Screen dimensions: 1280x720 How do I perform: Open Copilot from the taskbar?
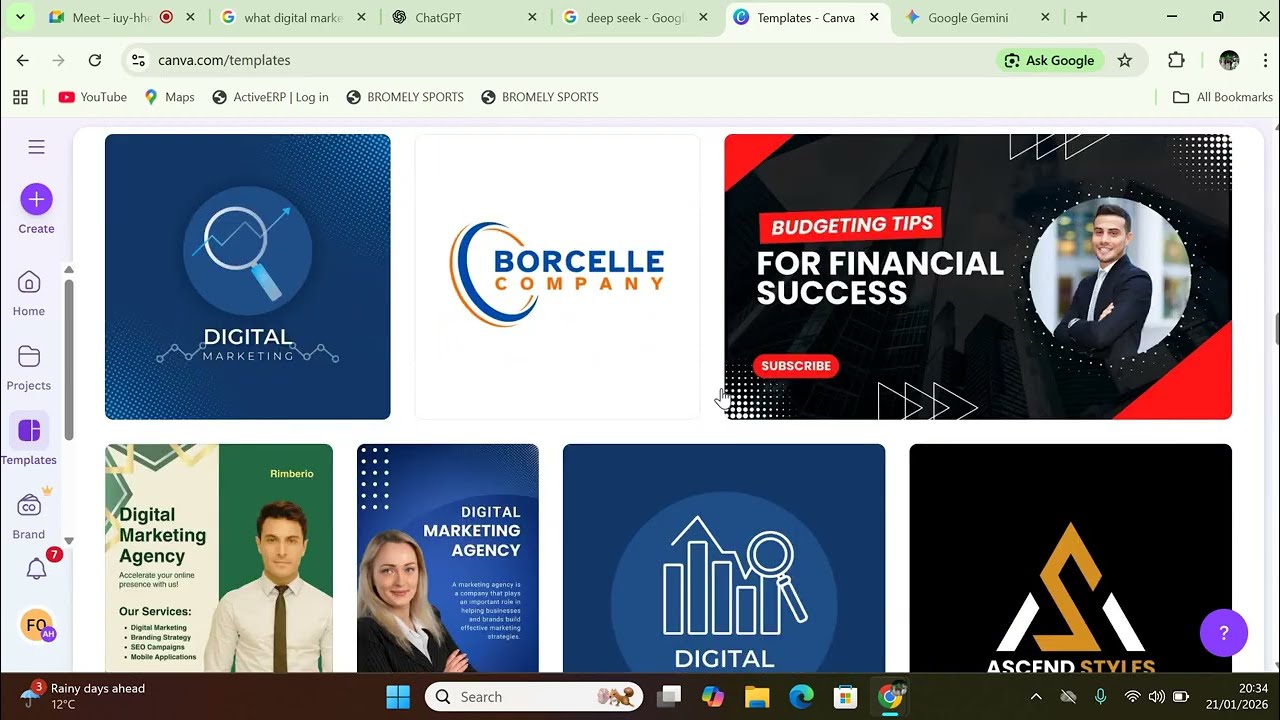[713, 697]
